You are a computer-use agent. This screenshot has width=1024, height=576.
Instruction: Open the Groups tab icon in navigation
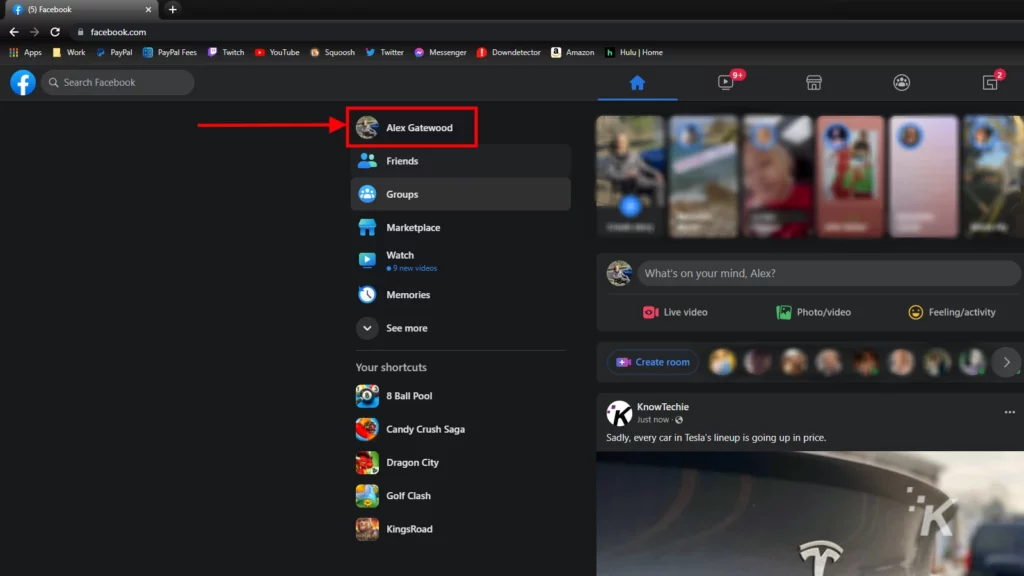902,83
